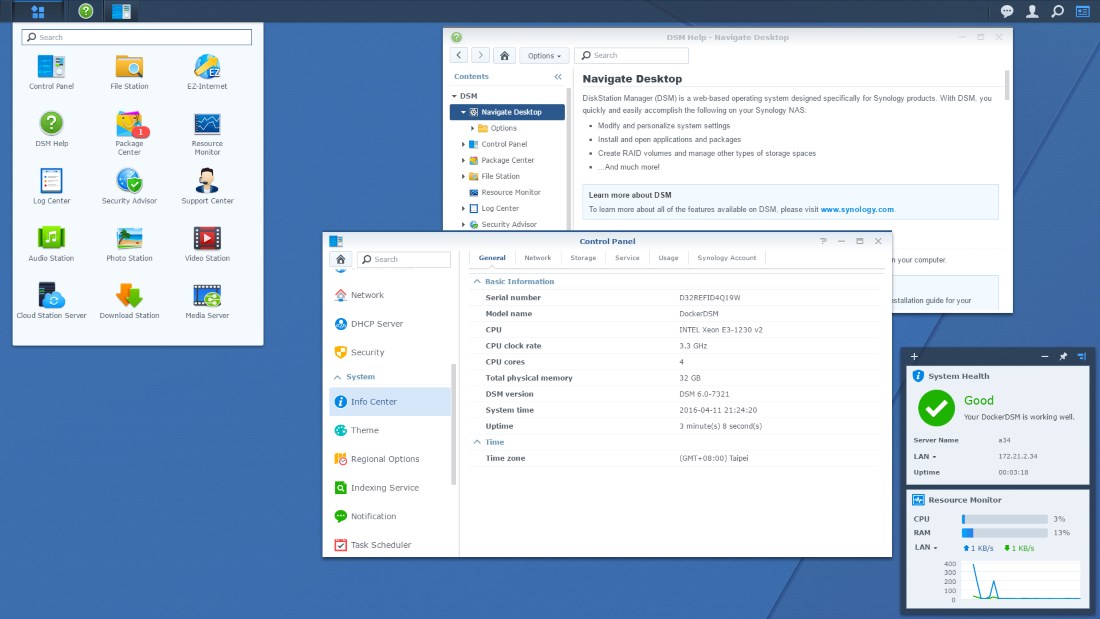Collapse the Contents pane in Help
This screenshot has height=619, width=1100.
click(558, 76)
